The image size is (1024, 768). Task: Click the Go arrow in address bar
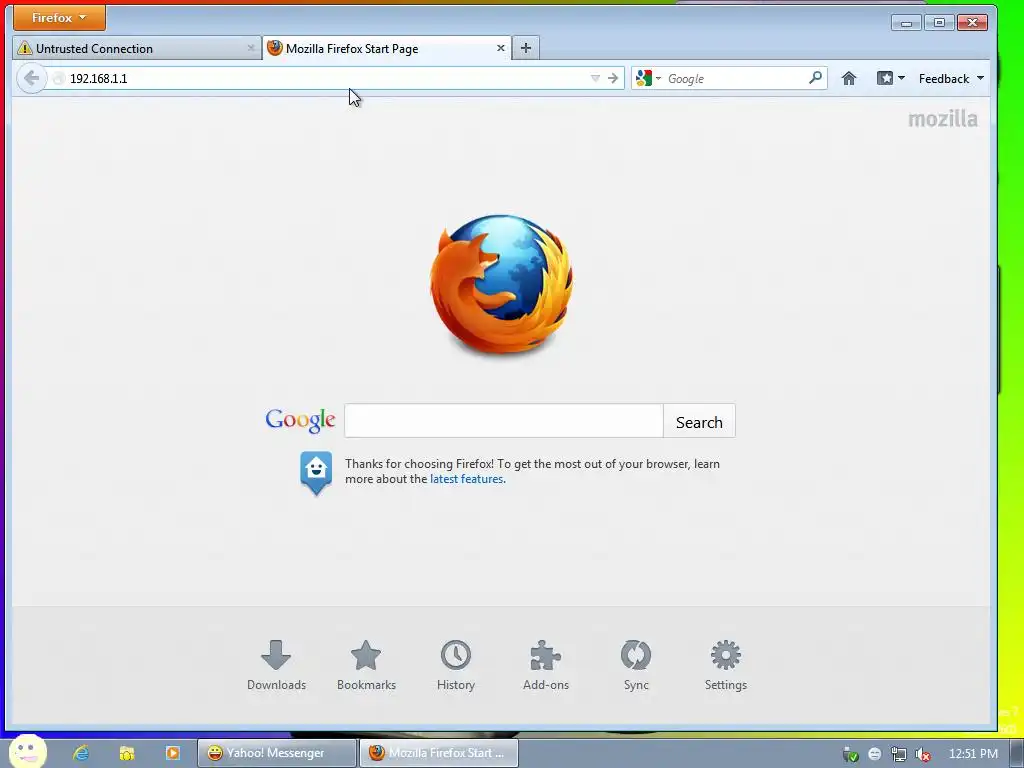tap(613, 78)
